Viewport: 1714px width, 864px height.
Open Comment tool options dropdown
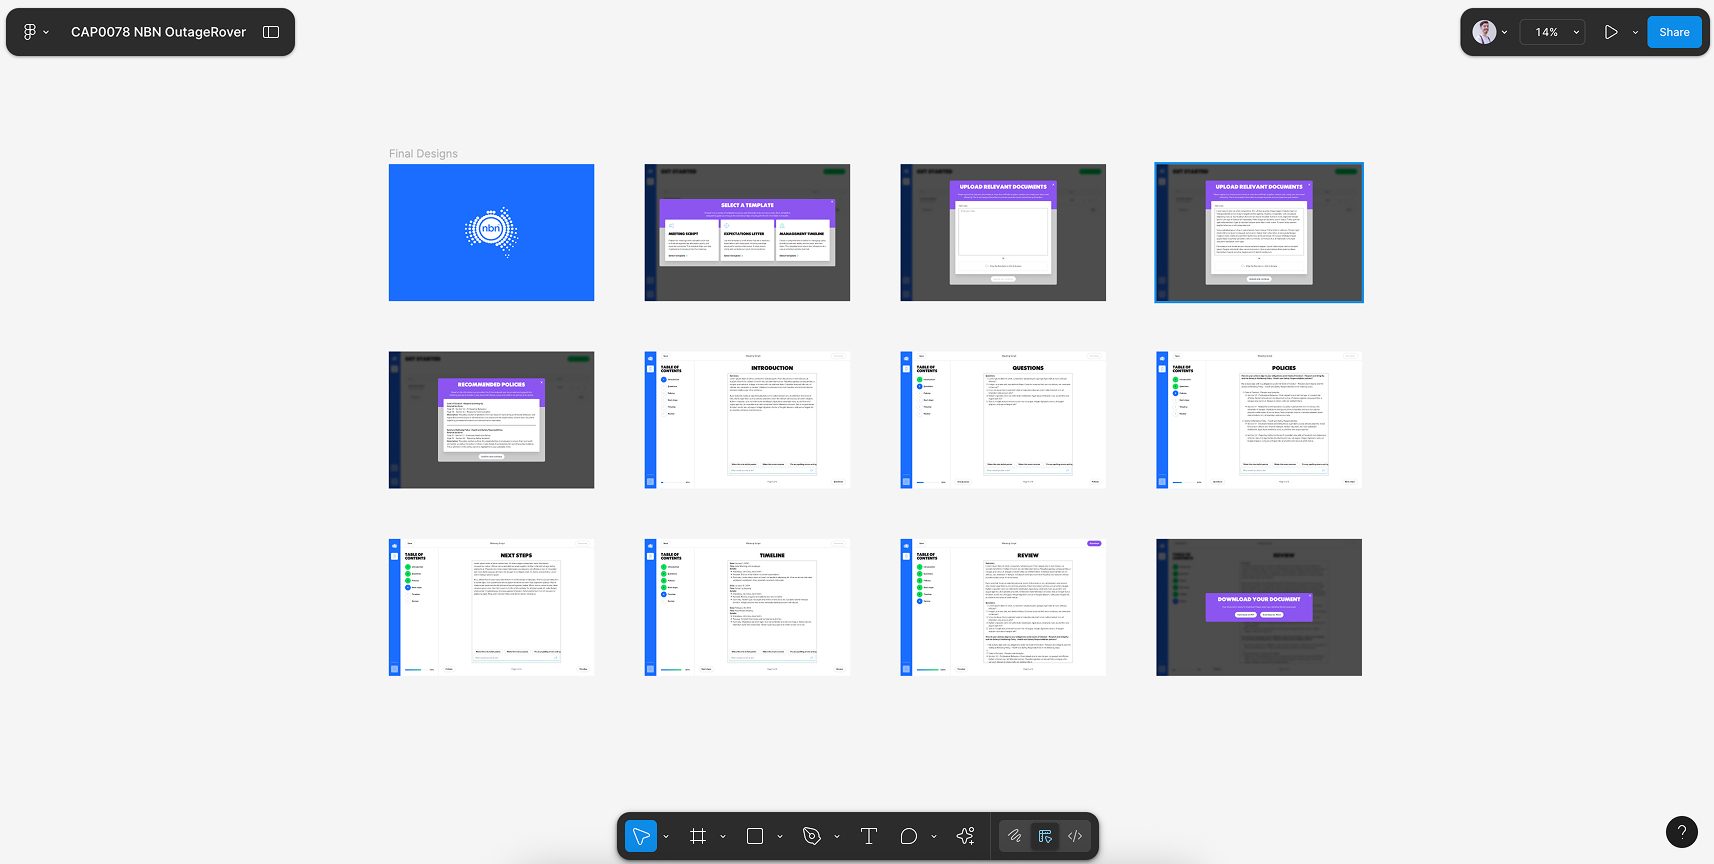point(934,836)
